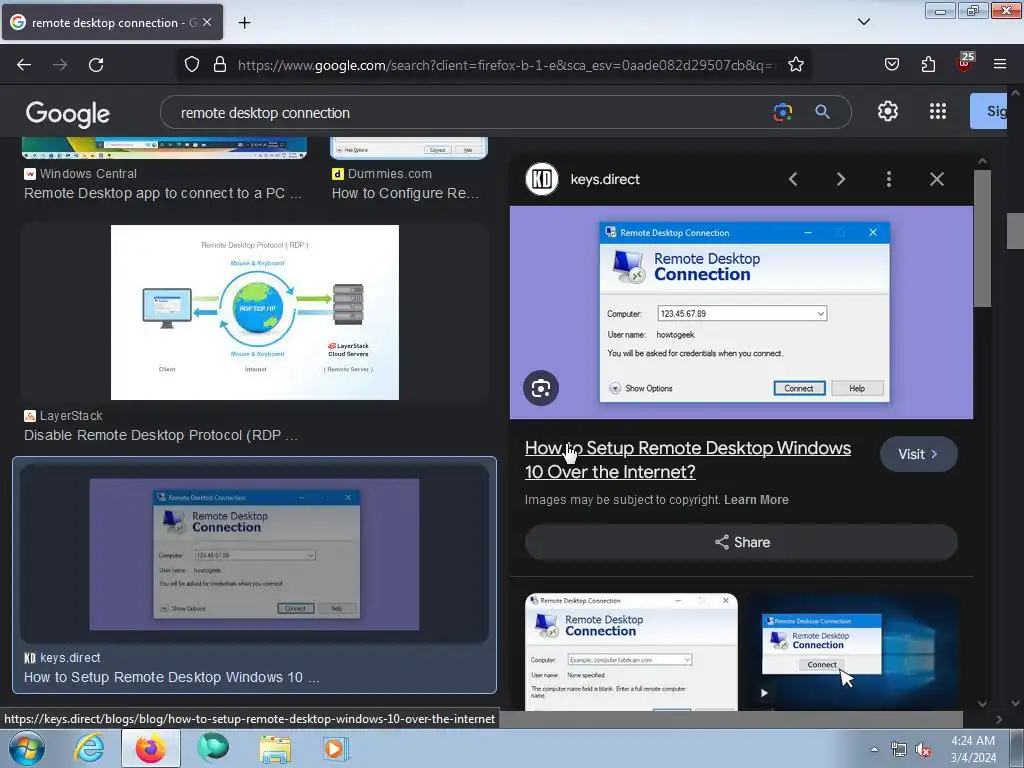
Task: Click the forward navigation arrow
Action: pyautogui.click(x=60, y=65)
